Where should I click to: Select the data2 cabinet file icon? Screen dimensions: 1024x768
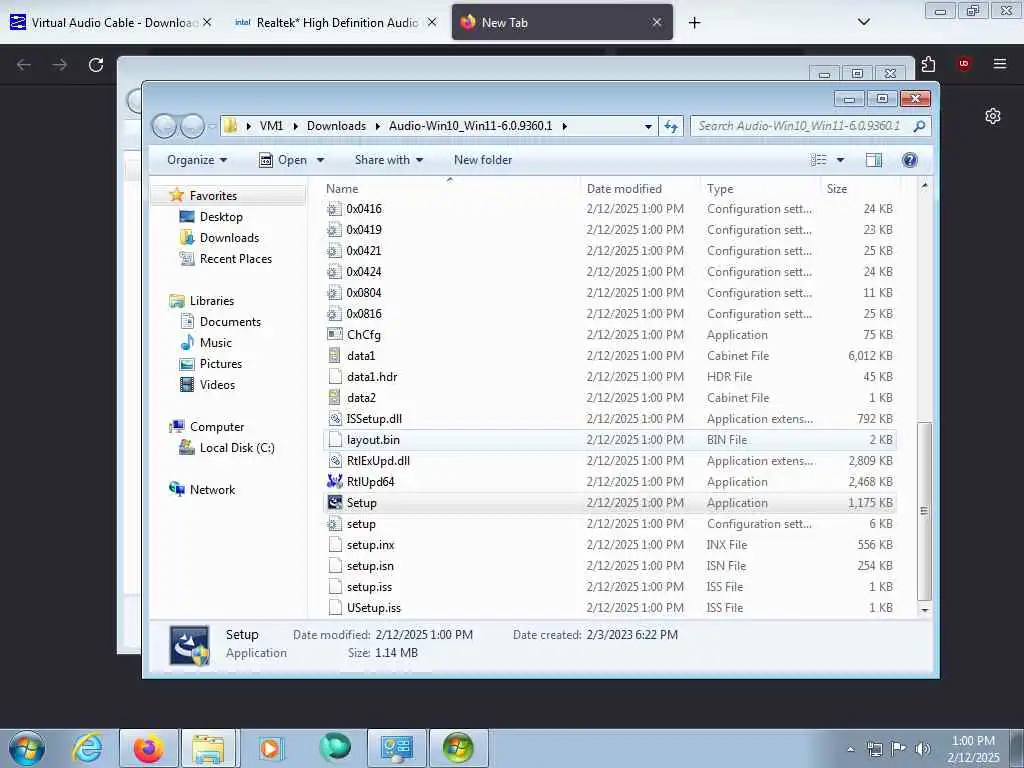(x=334, y=397)
